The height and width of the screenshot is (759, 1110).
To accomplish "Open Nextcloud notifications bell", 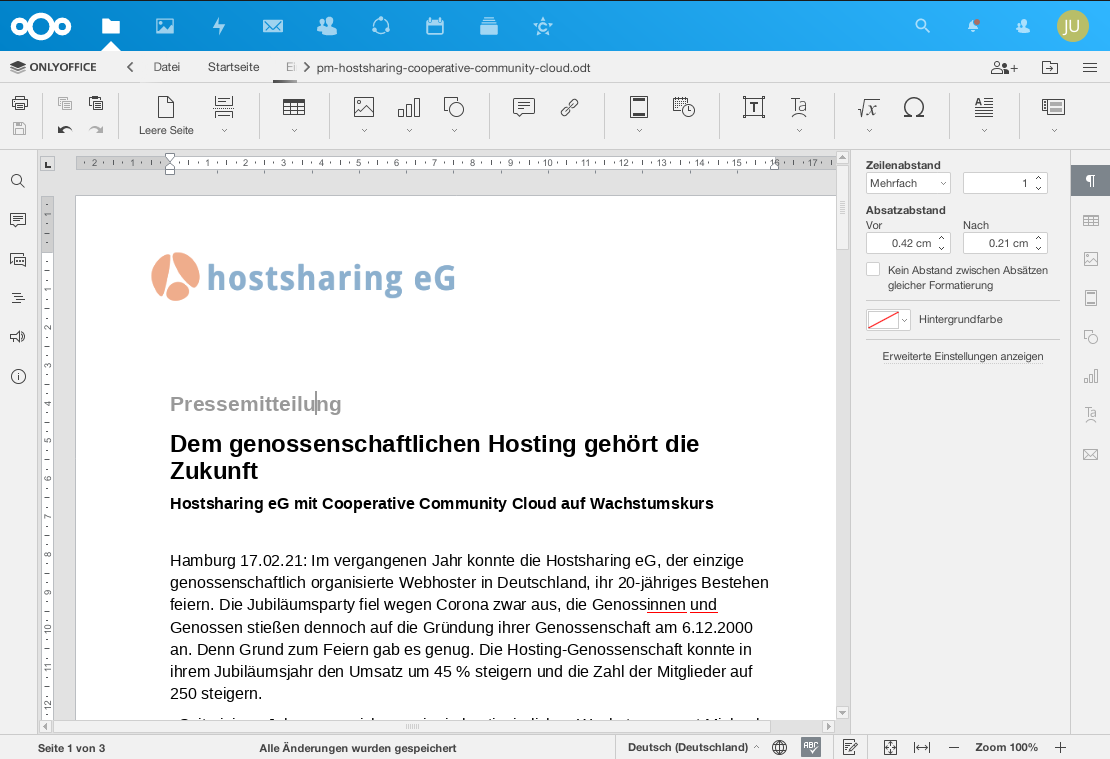I will (x=973, y=26).
